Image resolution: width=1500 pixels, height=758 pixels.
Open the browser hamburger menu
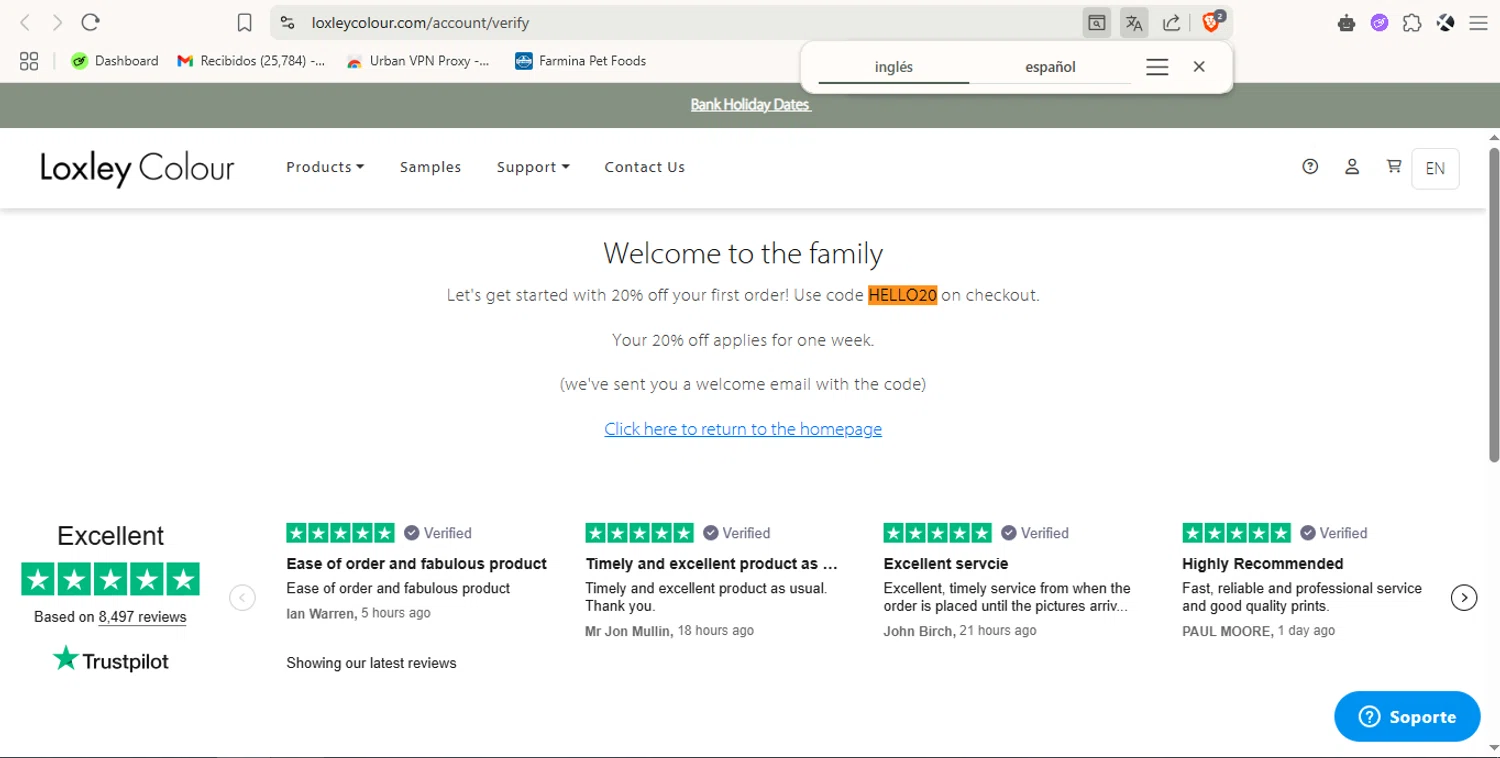tap(1478, 22)
